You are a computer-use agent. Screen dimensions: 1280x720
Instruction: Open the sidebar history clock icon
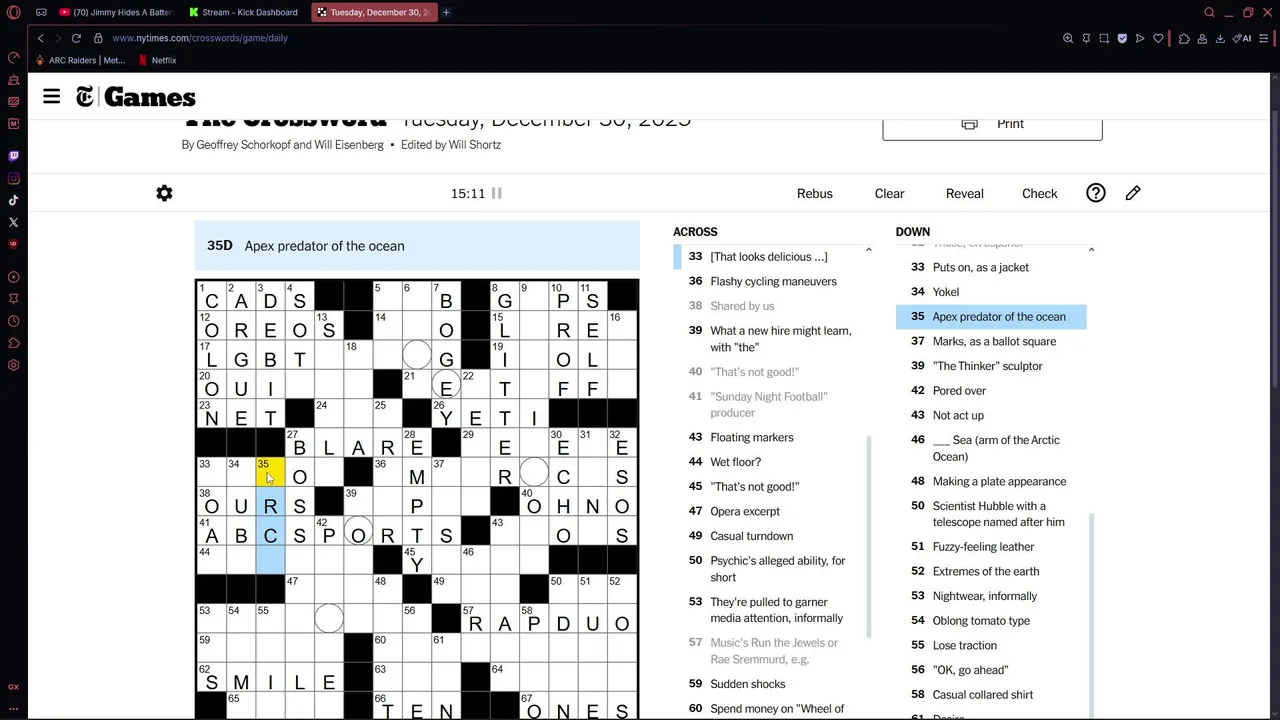point(13,321)
